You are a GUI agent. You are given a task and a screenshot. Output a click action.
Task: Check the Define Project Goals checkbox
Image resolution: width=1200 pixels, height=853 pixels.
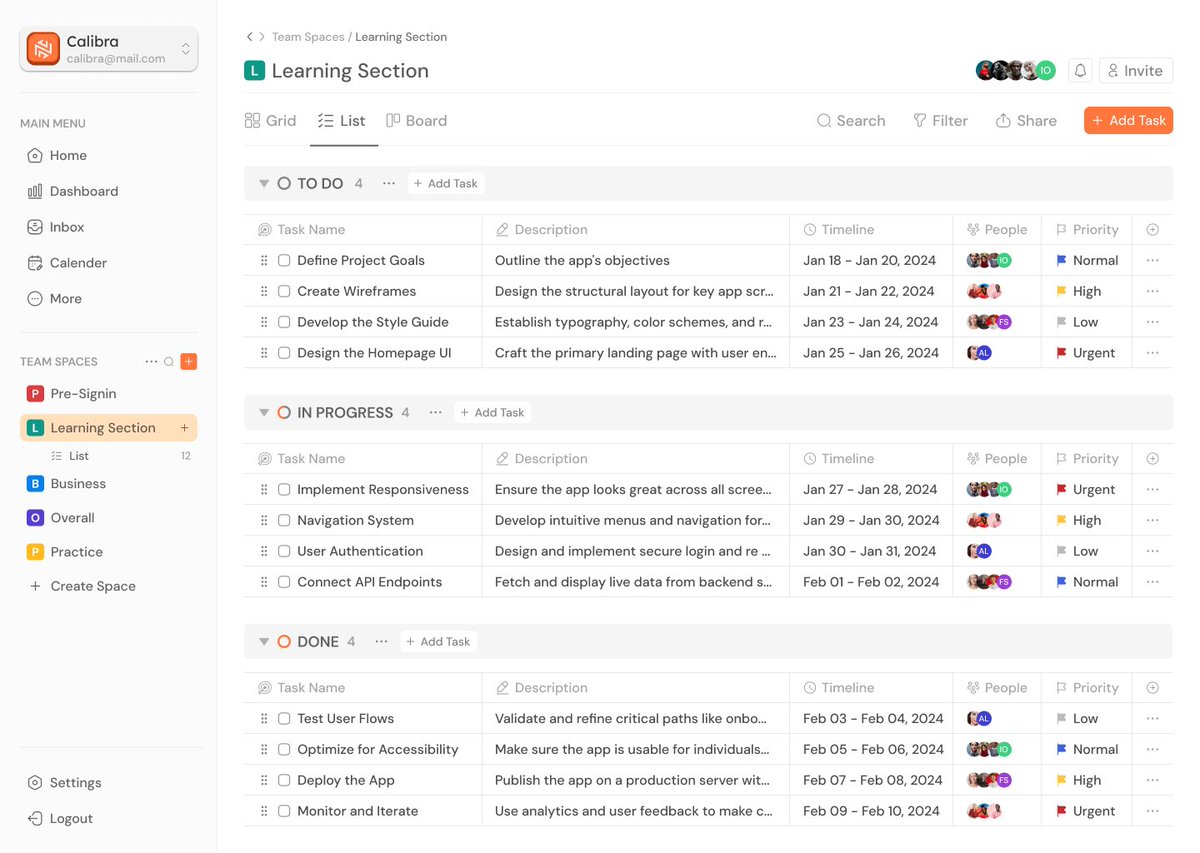284,260
